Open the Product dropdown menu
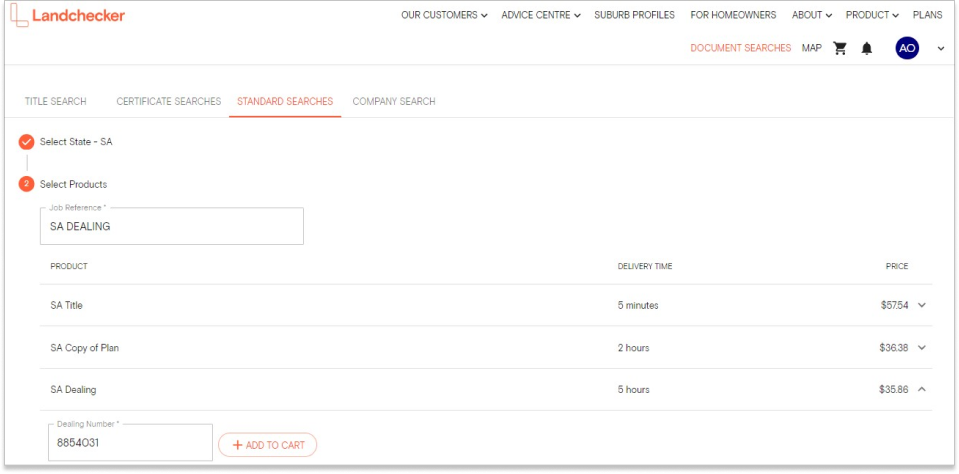959x474 pixels. pos(872,15)
